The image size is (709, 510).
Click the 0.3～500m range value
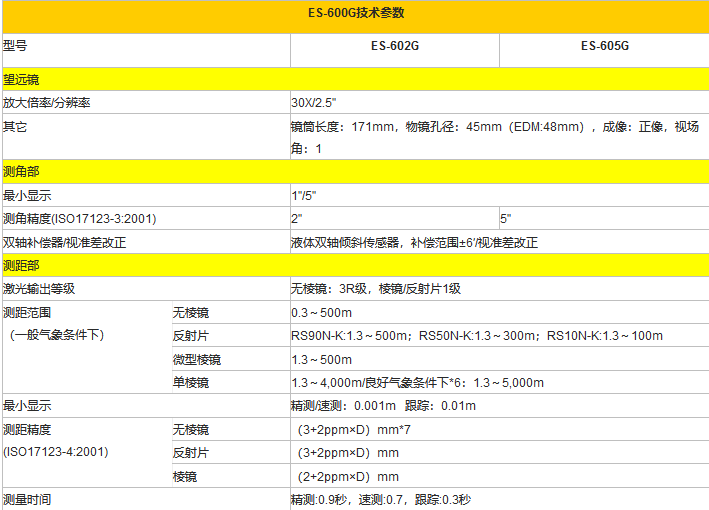pyautogui.click(x=321, y=312)
